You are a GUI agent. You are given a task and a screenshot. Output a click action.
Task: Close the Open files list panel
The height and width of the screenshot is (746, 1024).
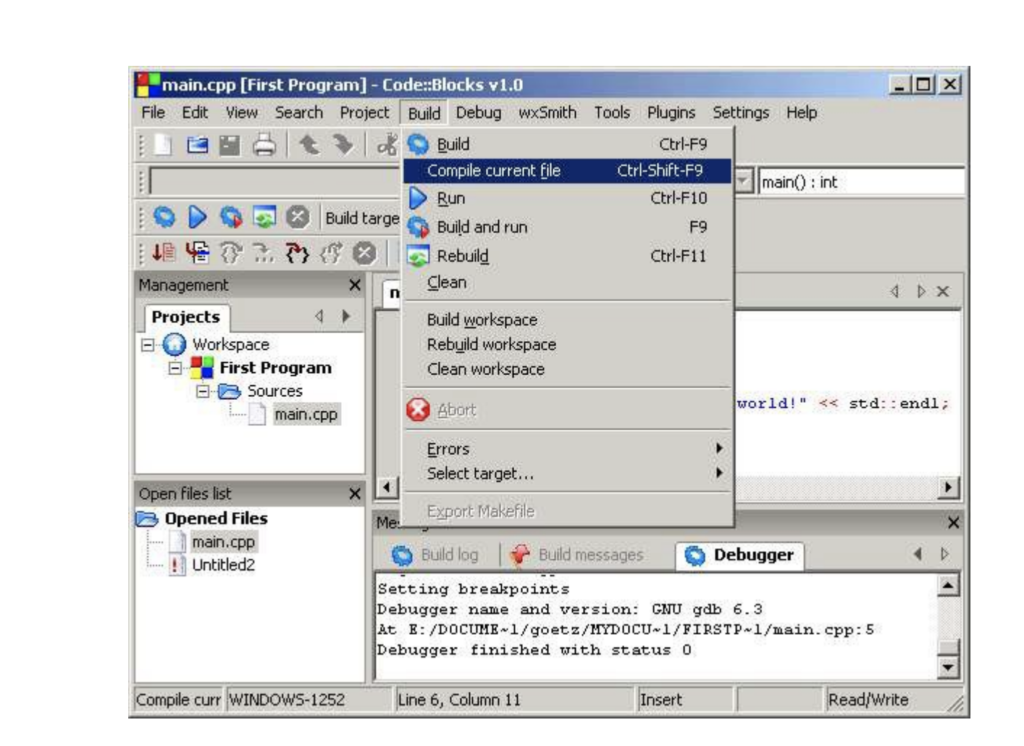[x=354, y=494]
